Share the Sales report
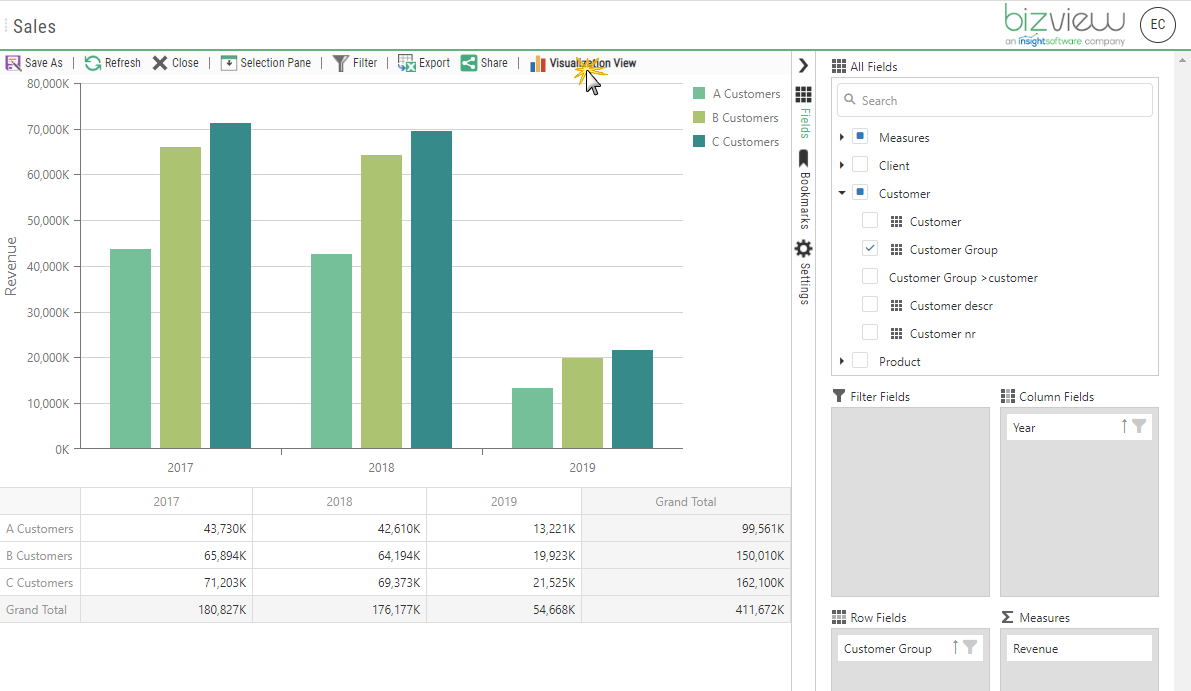This screenshot has width=1191, height=691. click(484, 62)
